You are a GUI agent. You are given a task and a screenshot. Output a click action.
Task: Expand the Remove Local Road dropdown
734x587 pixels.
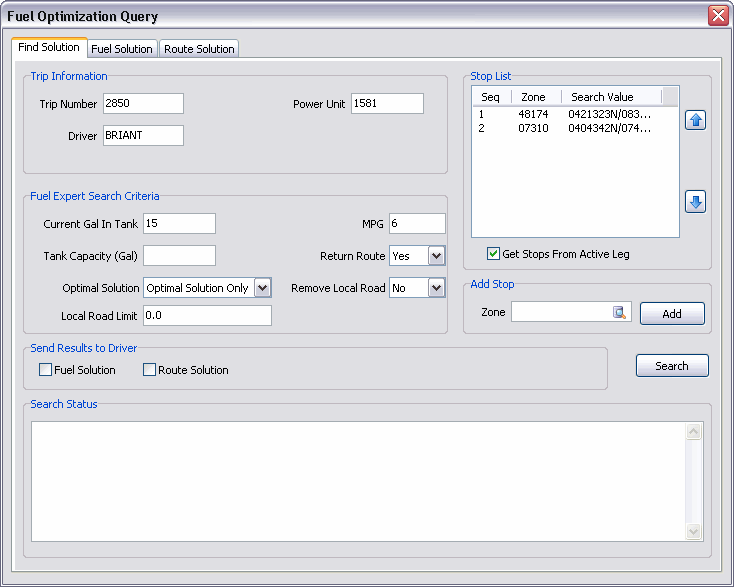pyautogui.click(x=436, y=288)
